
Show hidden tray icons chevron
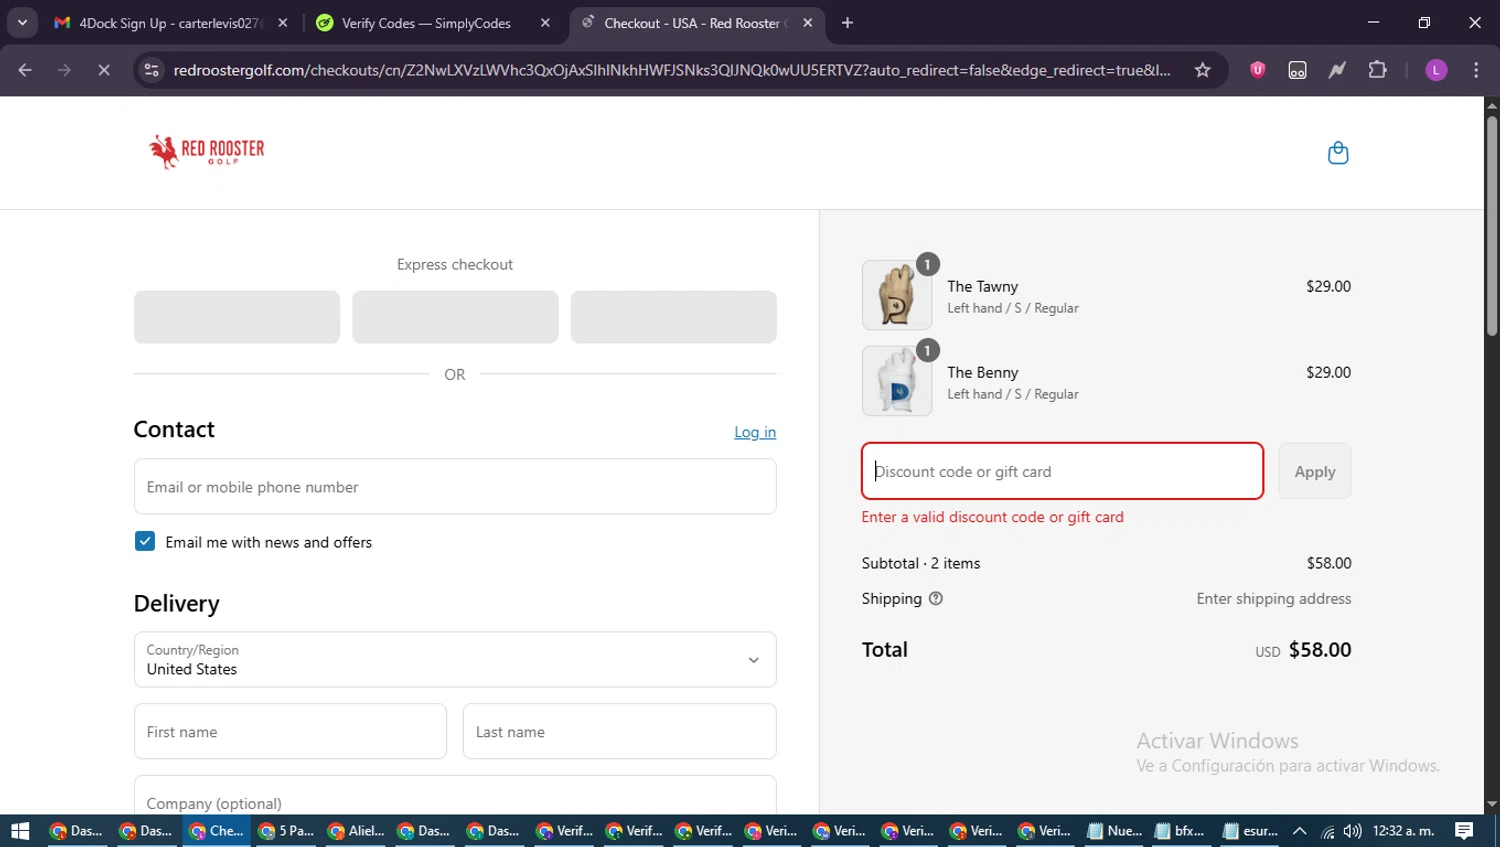point(1299,831)
